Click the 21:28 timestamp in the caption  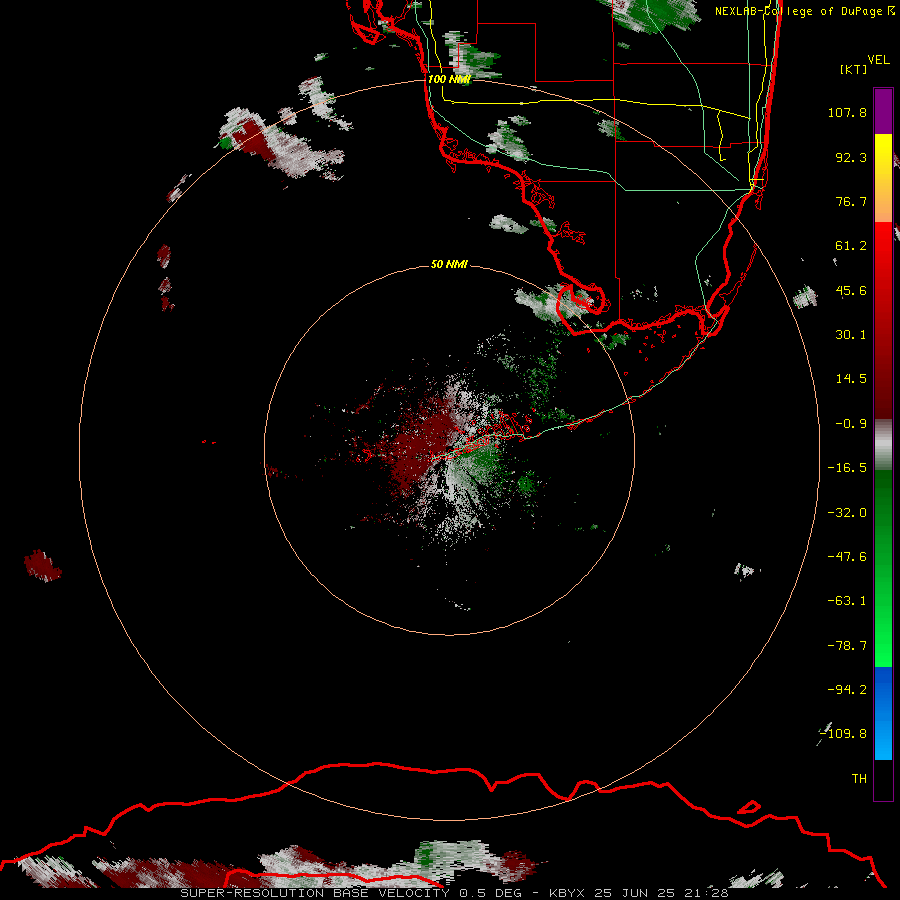(707, 893)
